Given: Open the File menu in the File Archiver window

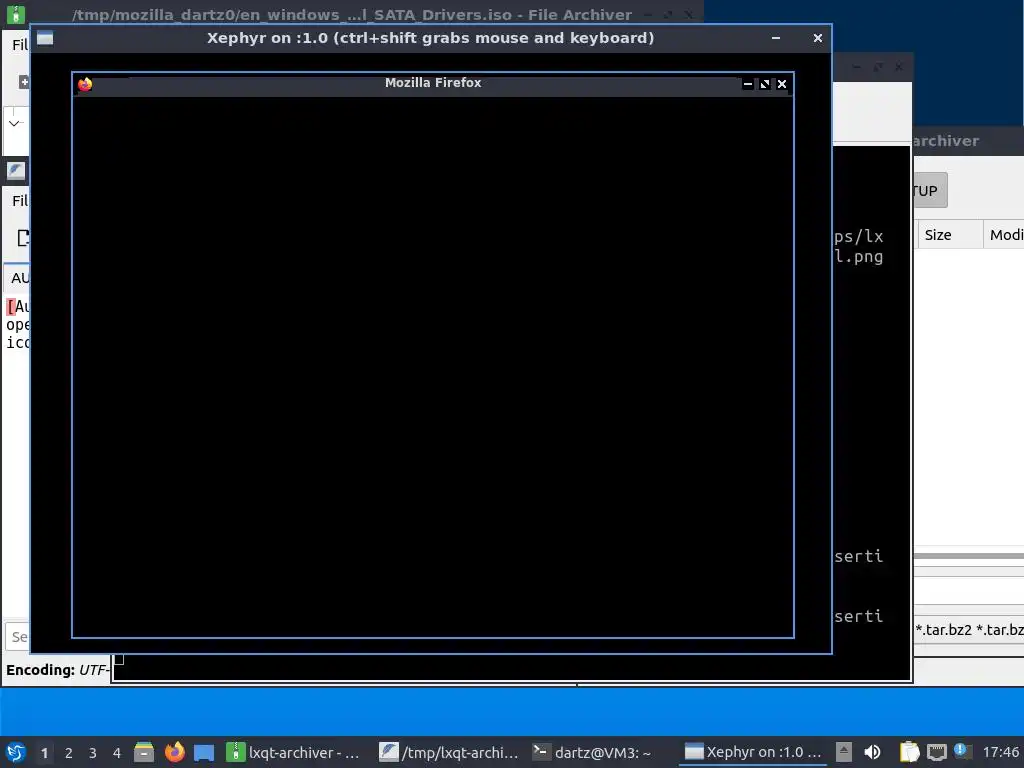Looking at the screenshot, I should point(20,45).
